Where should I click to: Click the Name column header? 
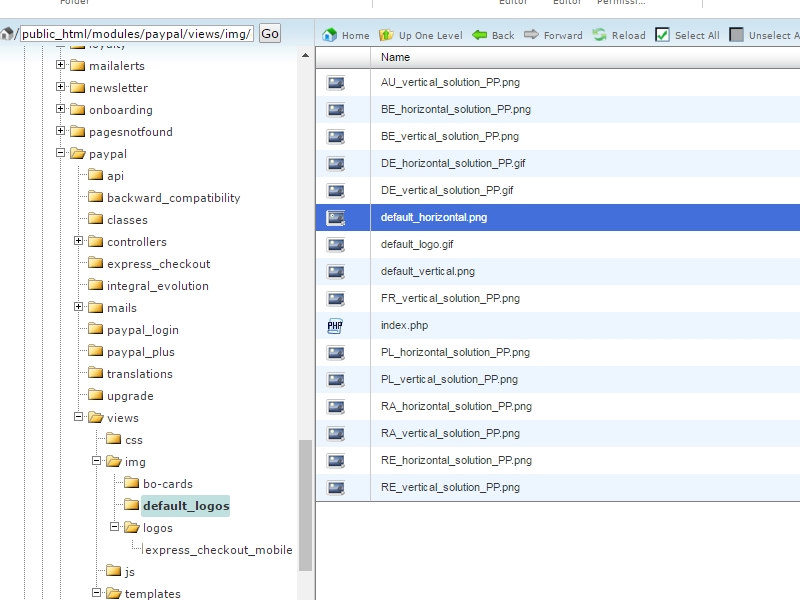point(396,58)
